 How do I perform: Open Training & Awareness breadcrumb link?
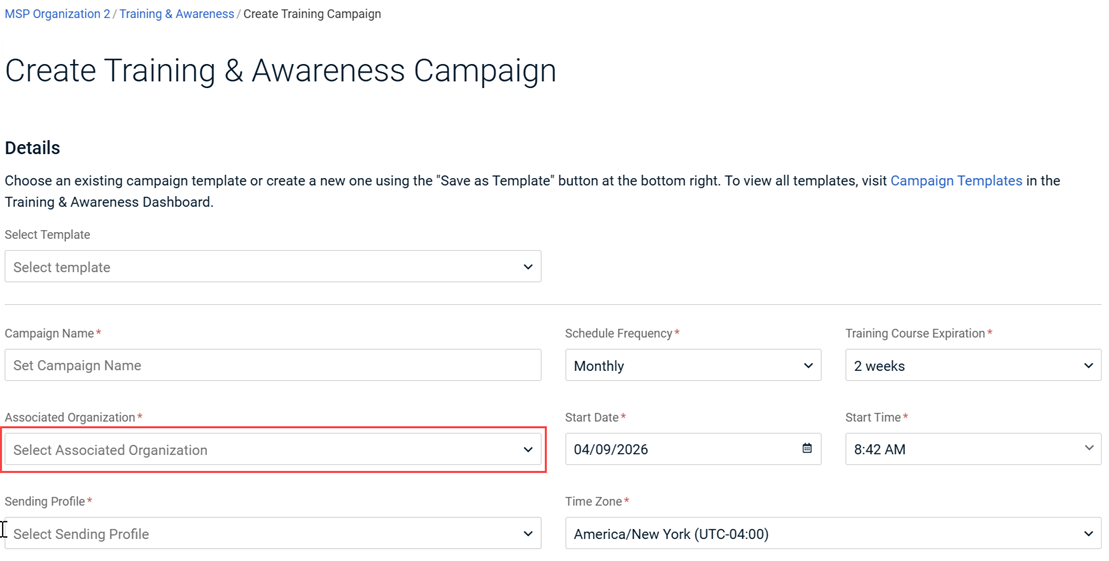pos(176,14)
